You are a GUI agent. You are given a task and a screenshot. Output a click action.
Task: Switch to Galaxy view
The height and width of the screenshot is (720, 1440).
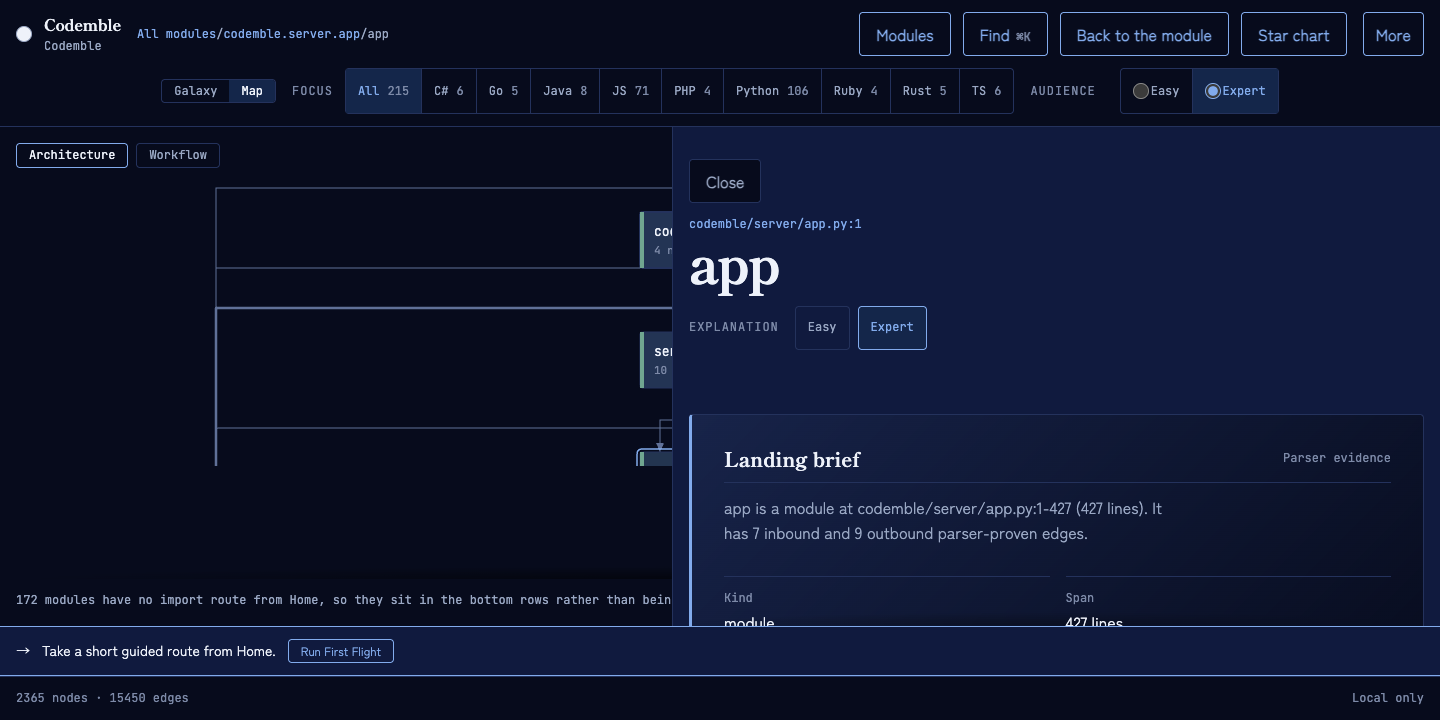tap(196, 91)
